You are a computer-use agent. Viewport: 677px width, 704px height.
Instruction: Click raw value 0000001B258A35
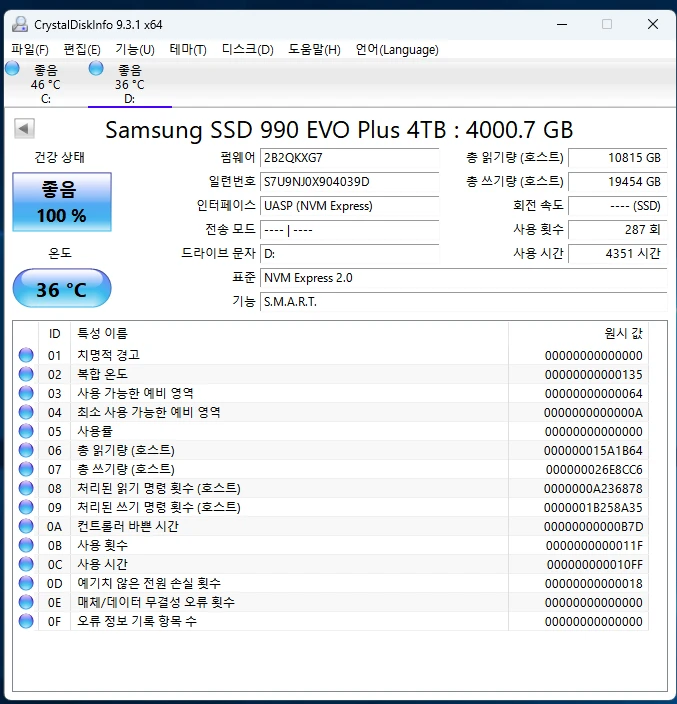pos(593,507)
